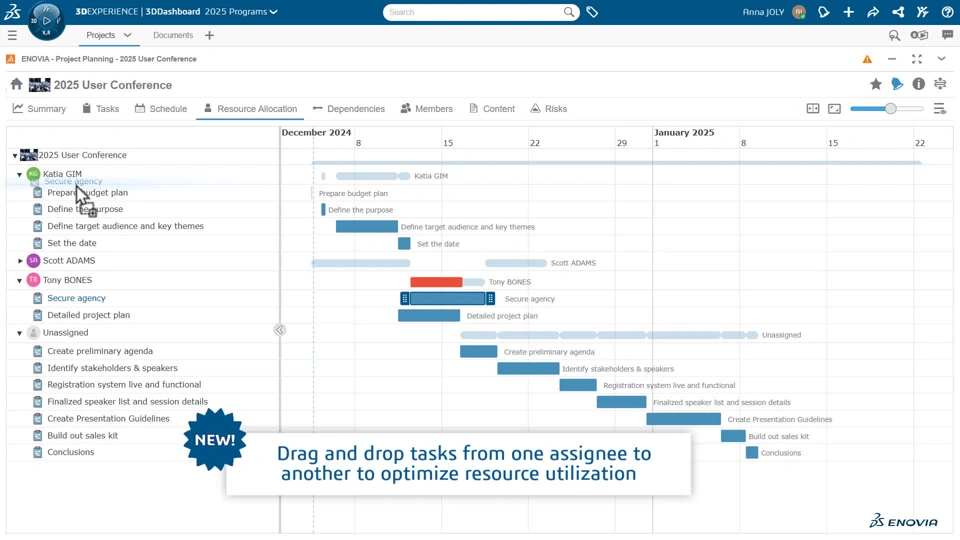Add a new tab with plus
The image size is (960, 540).
pos(209,36)
